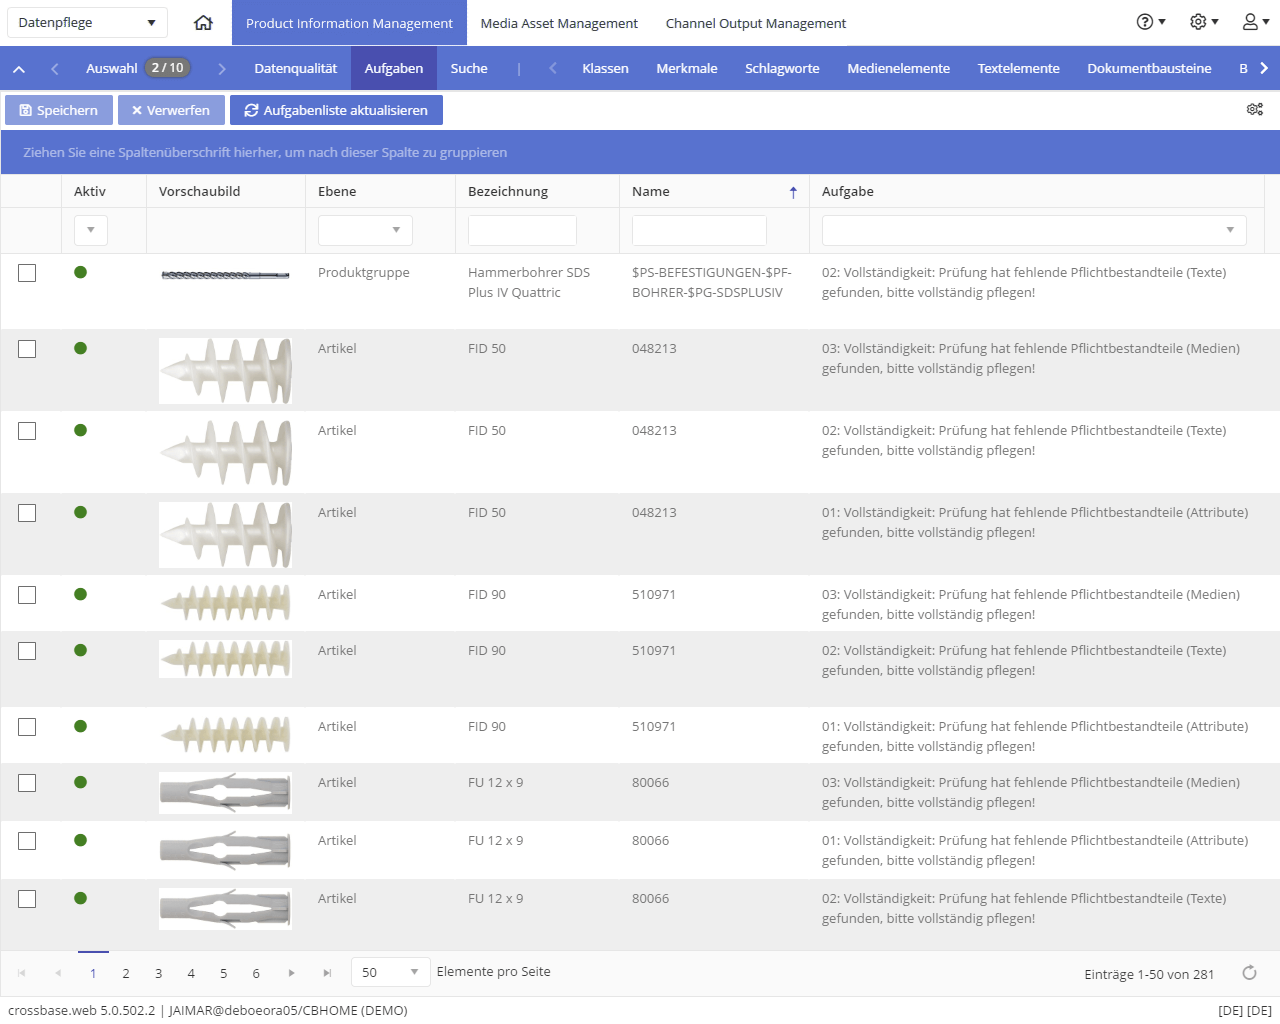
Task: Focus the Bezeichnung filter input field
Action: tap(522, 230)
